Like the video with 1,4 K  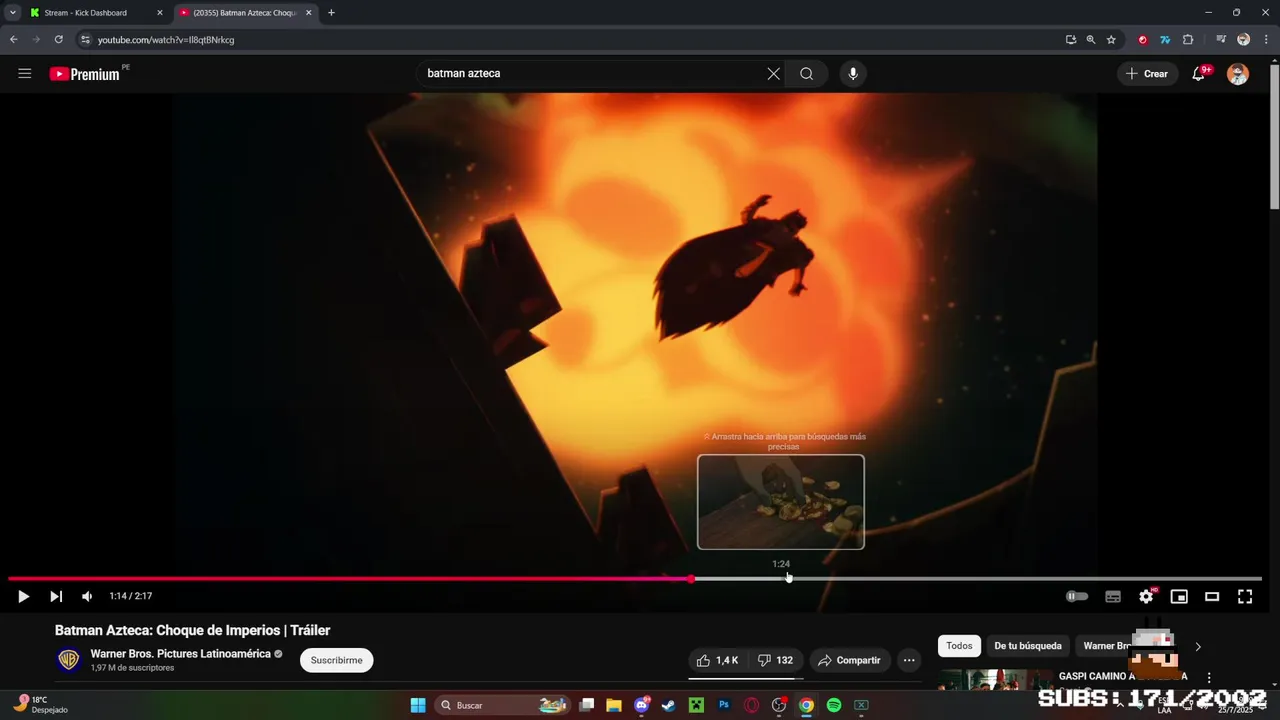(717, 661)
